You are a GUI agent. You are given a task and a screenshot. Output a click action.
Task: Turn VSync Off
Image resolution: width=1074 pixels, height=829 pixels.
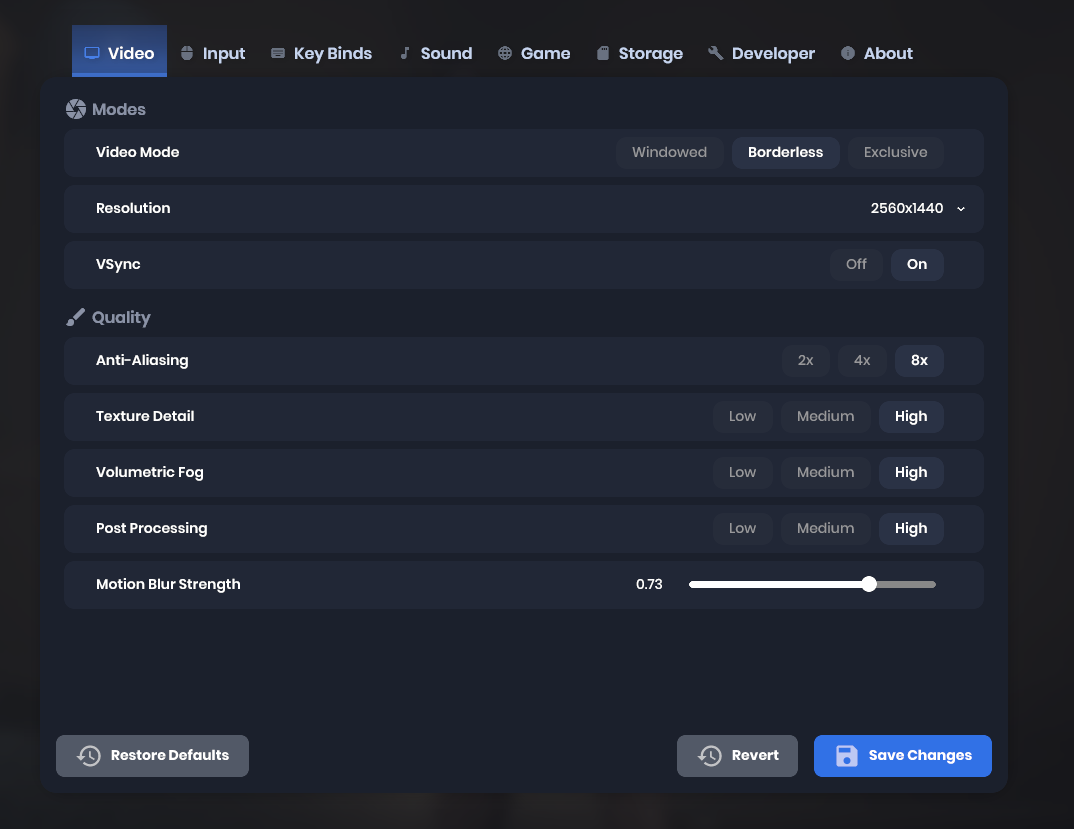856,264
